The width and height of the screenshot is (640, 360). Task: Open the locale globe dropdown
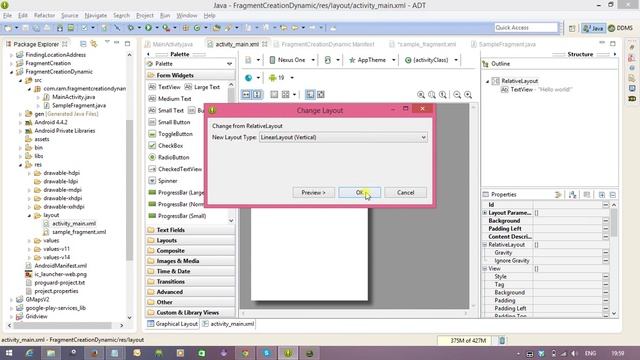click(x=252, y=78)
